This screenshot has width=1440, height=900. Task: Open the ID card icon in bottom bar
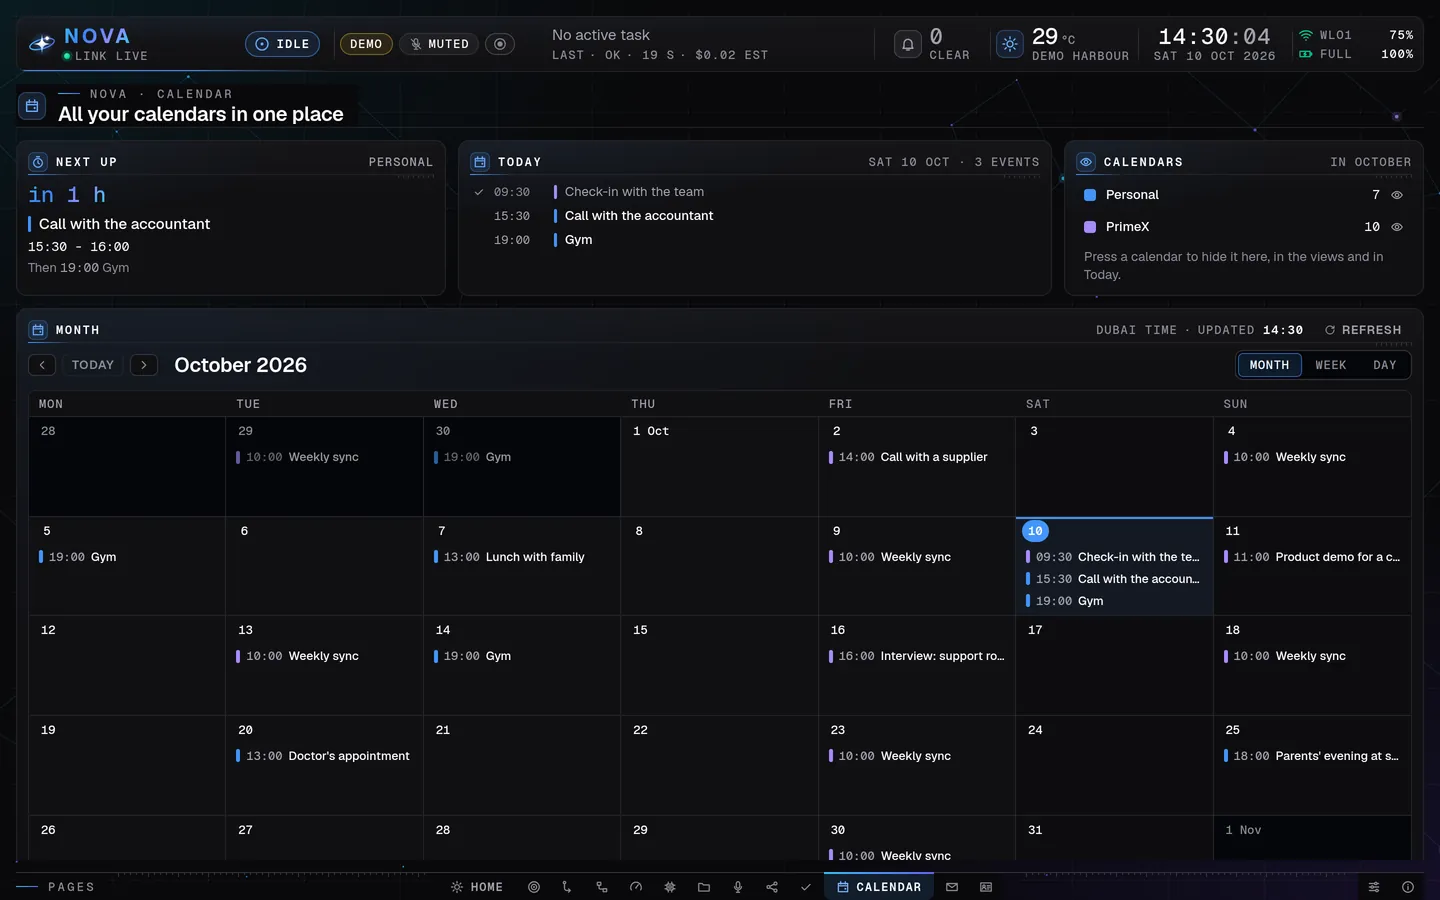coord(986,887)
